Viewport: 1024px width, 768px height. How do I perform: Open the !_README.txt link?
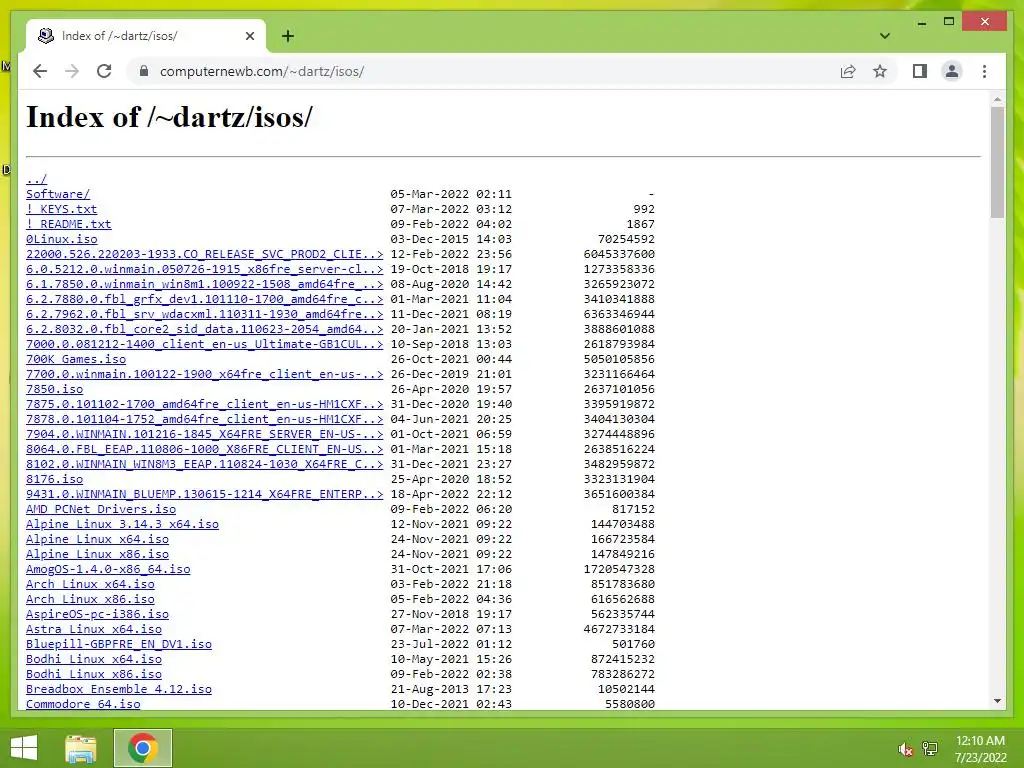coord(69,224)
